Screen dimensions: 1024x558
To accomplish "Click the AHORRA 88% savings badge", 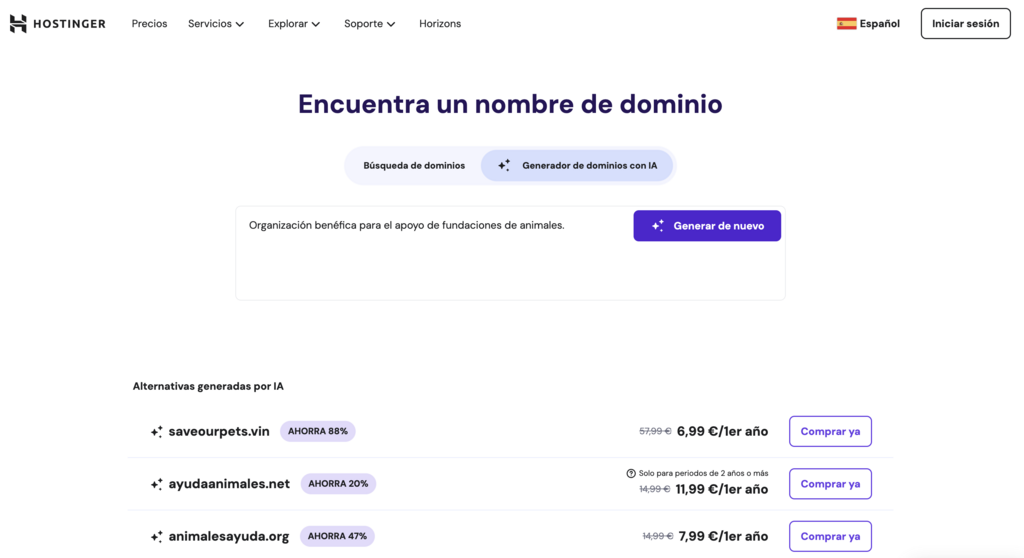I will [x=317, y=432].
